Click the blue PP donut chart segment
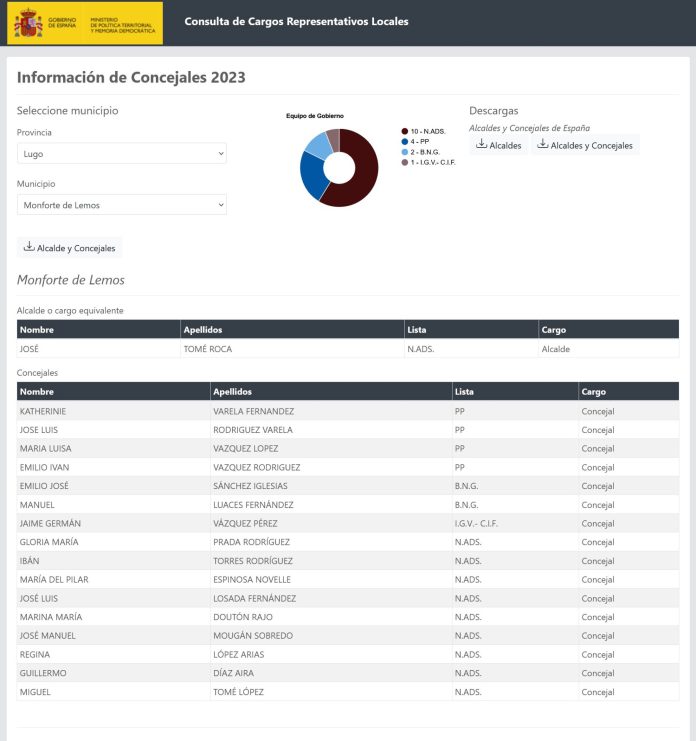 pos(313,177)
